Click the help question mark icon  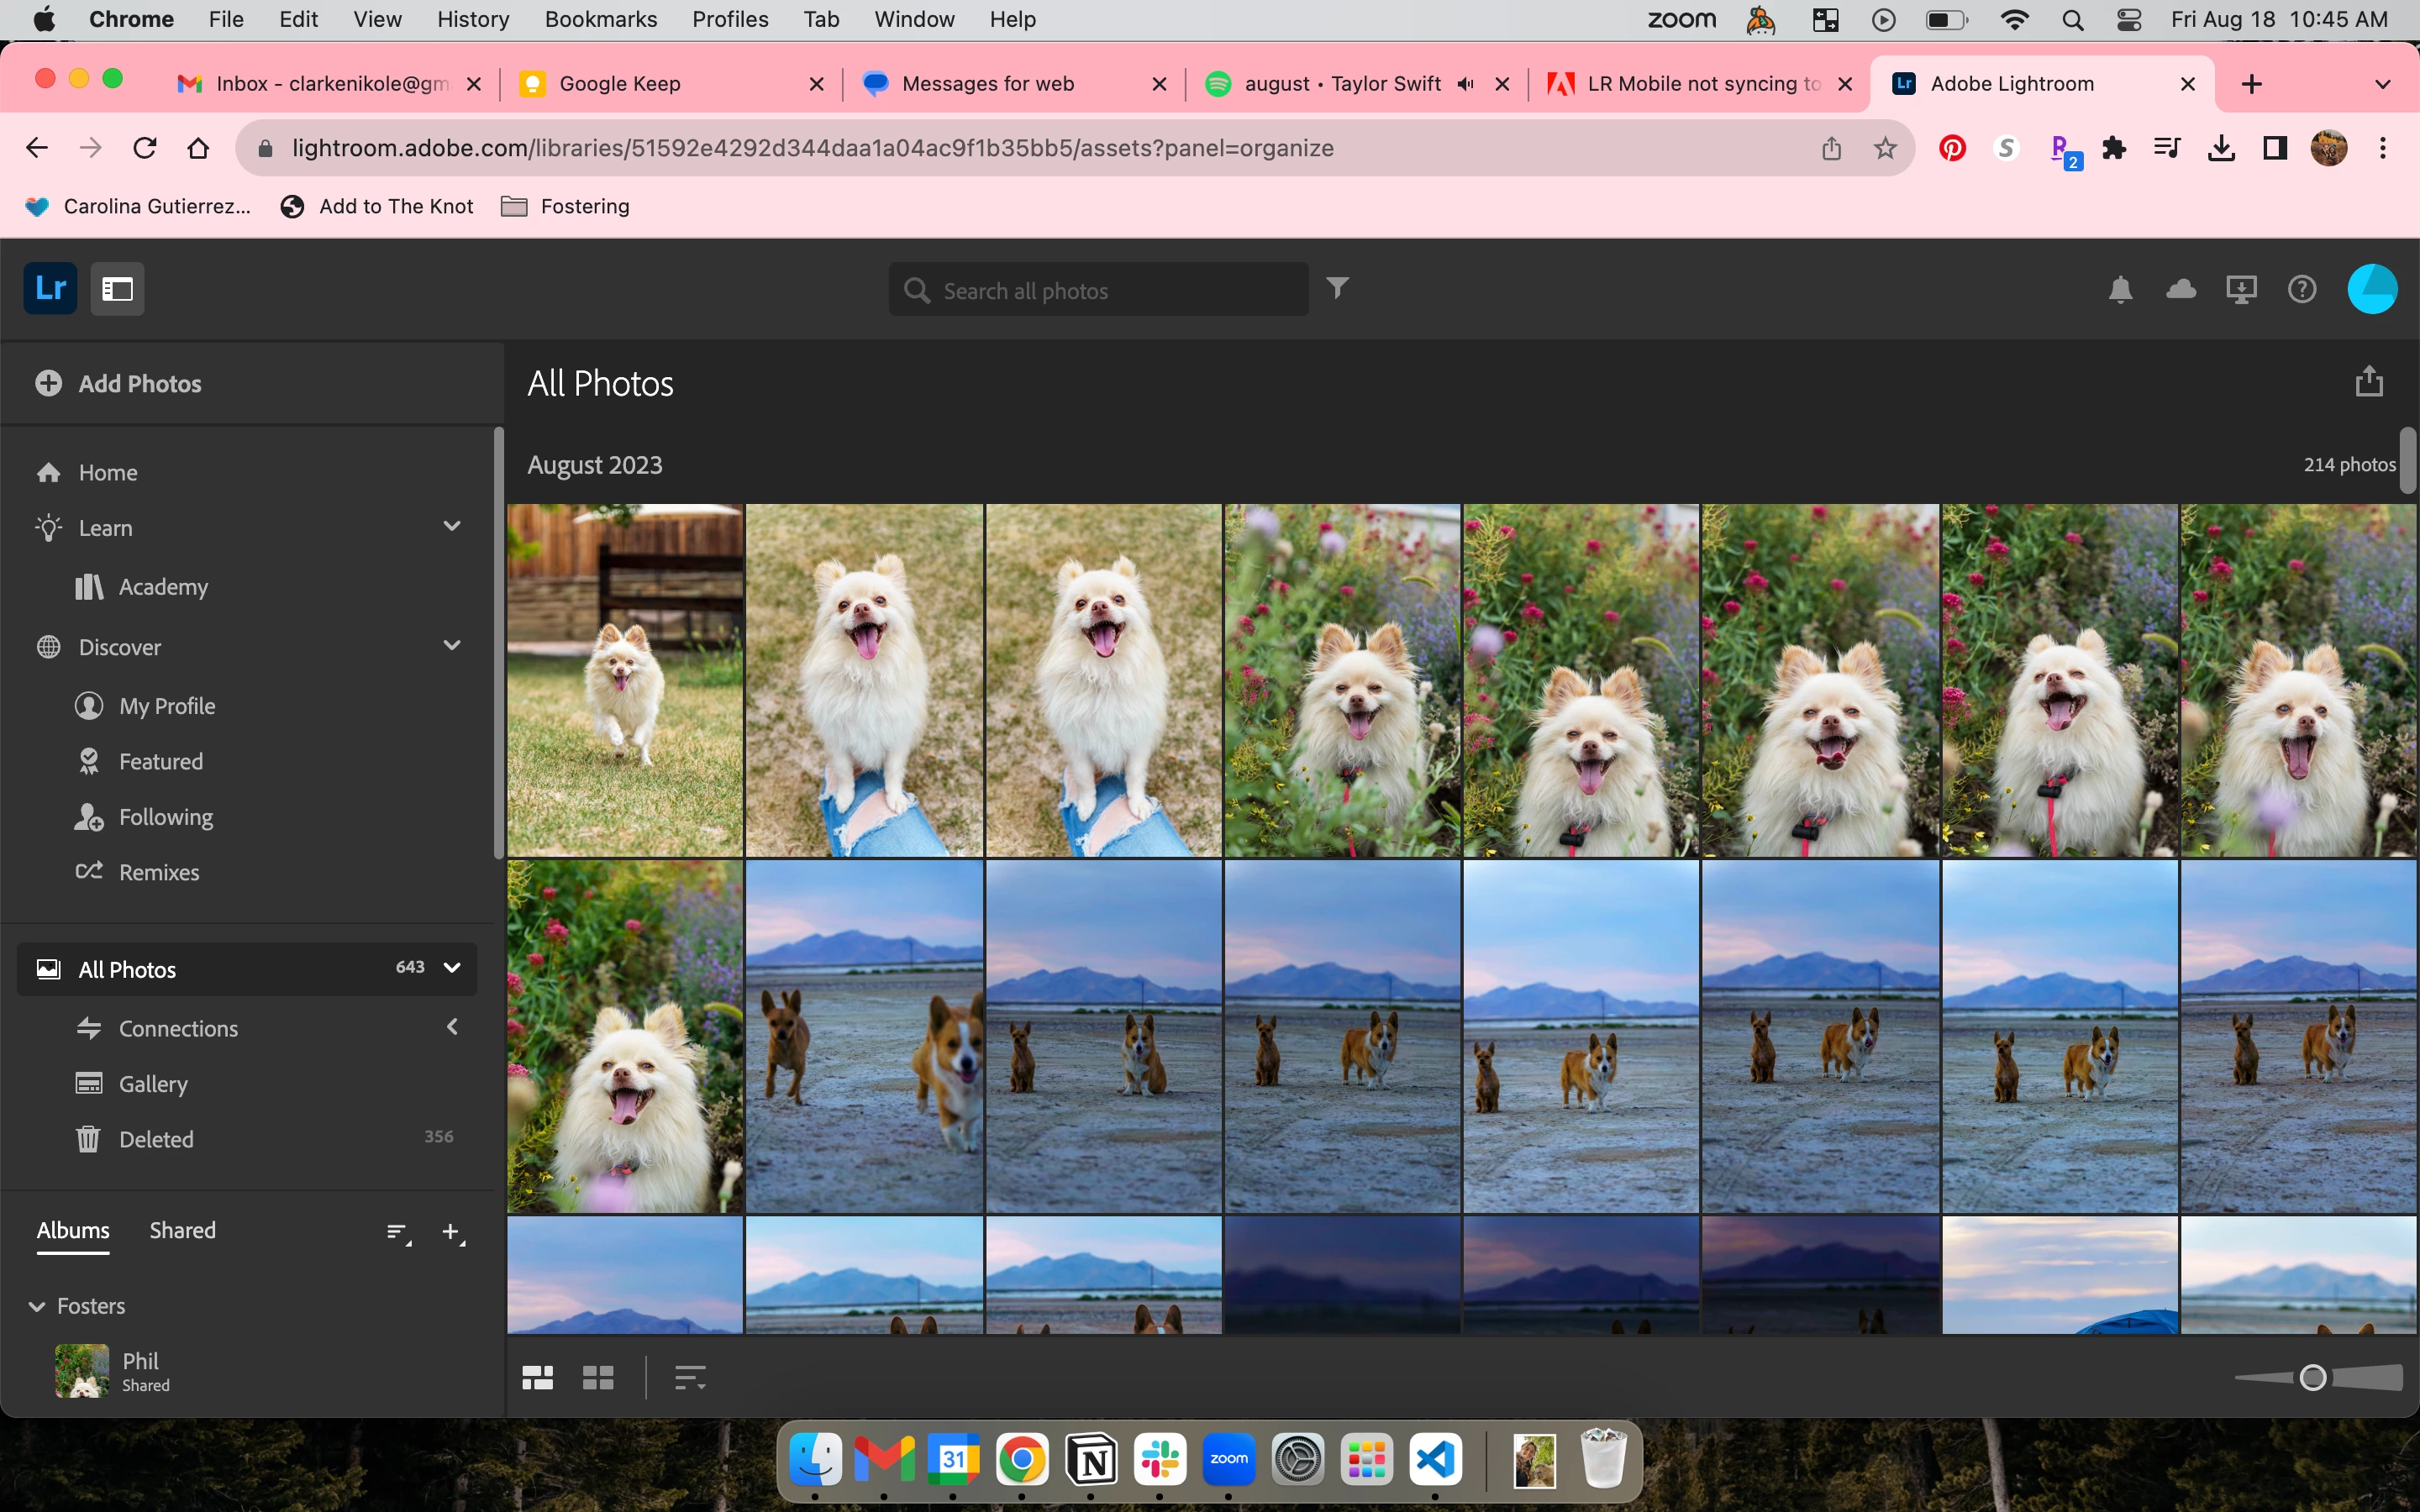point(2301,290)
